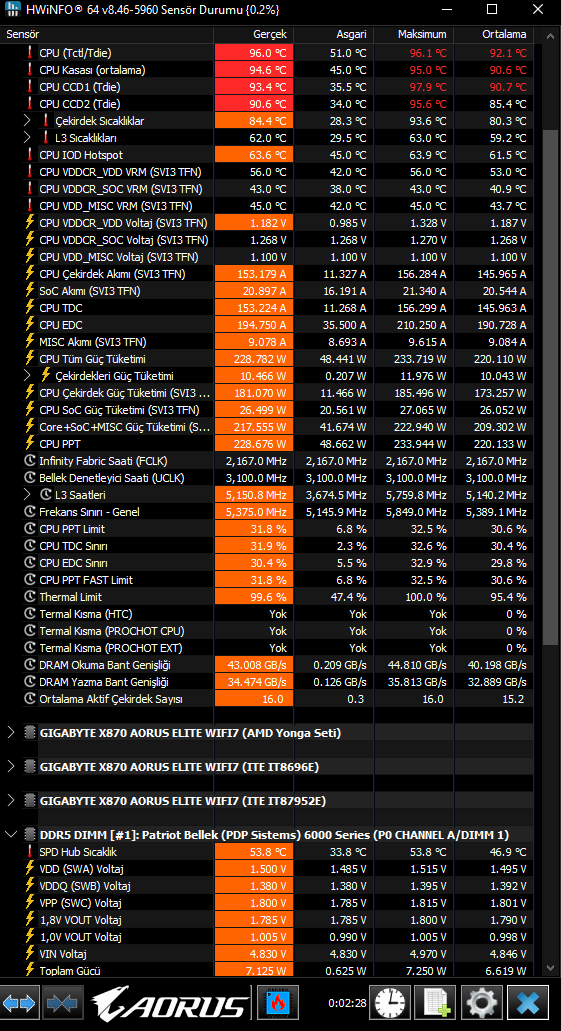Click the Asgari column header
Viewport: 561px width, 1031px height.
[333, 34]
